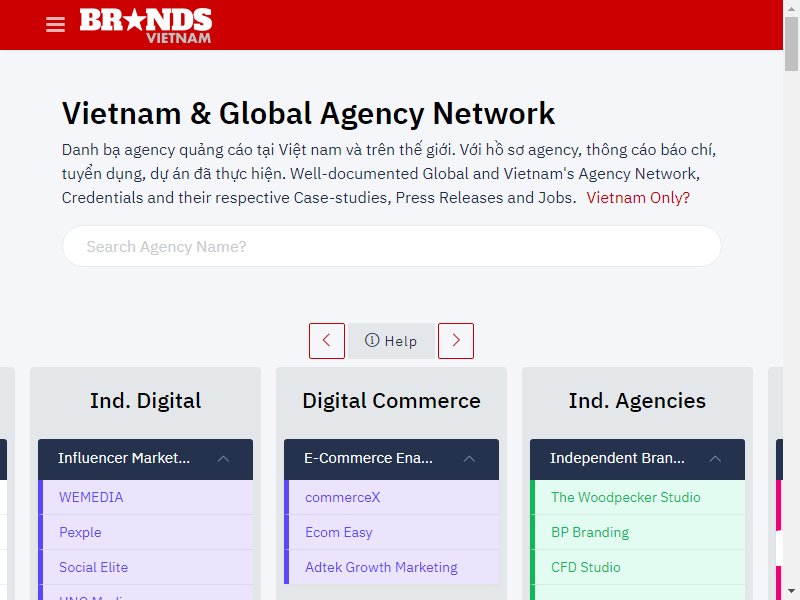The image size is (800, 600).
Task: Open the hamburger menu icon
Action: (x=55, y=24)
